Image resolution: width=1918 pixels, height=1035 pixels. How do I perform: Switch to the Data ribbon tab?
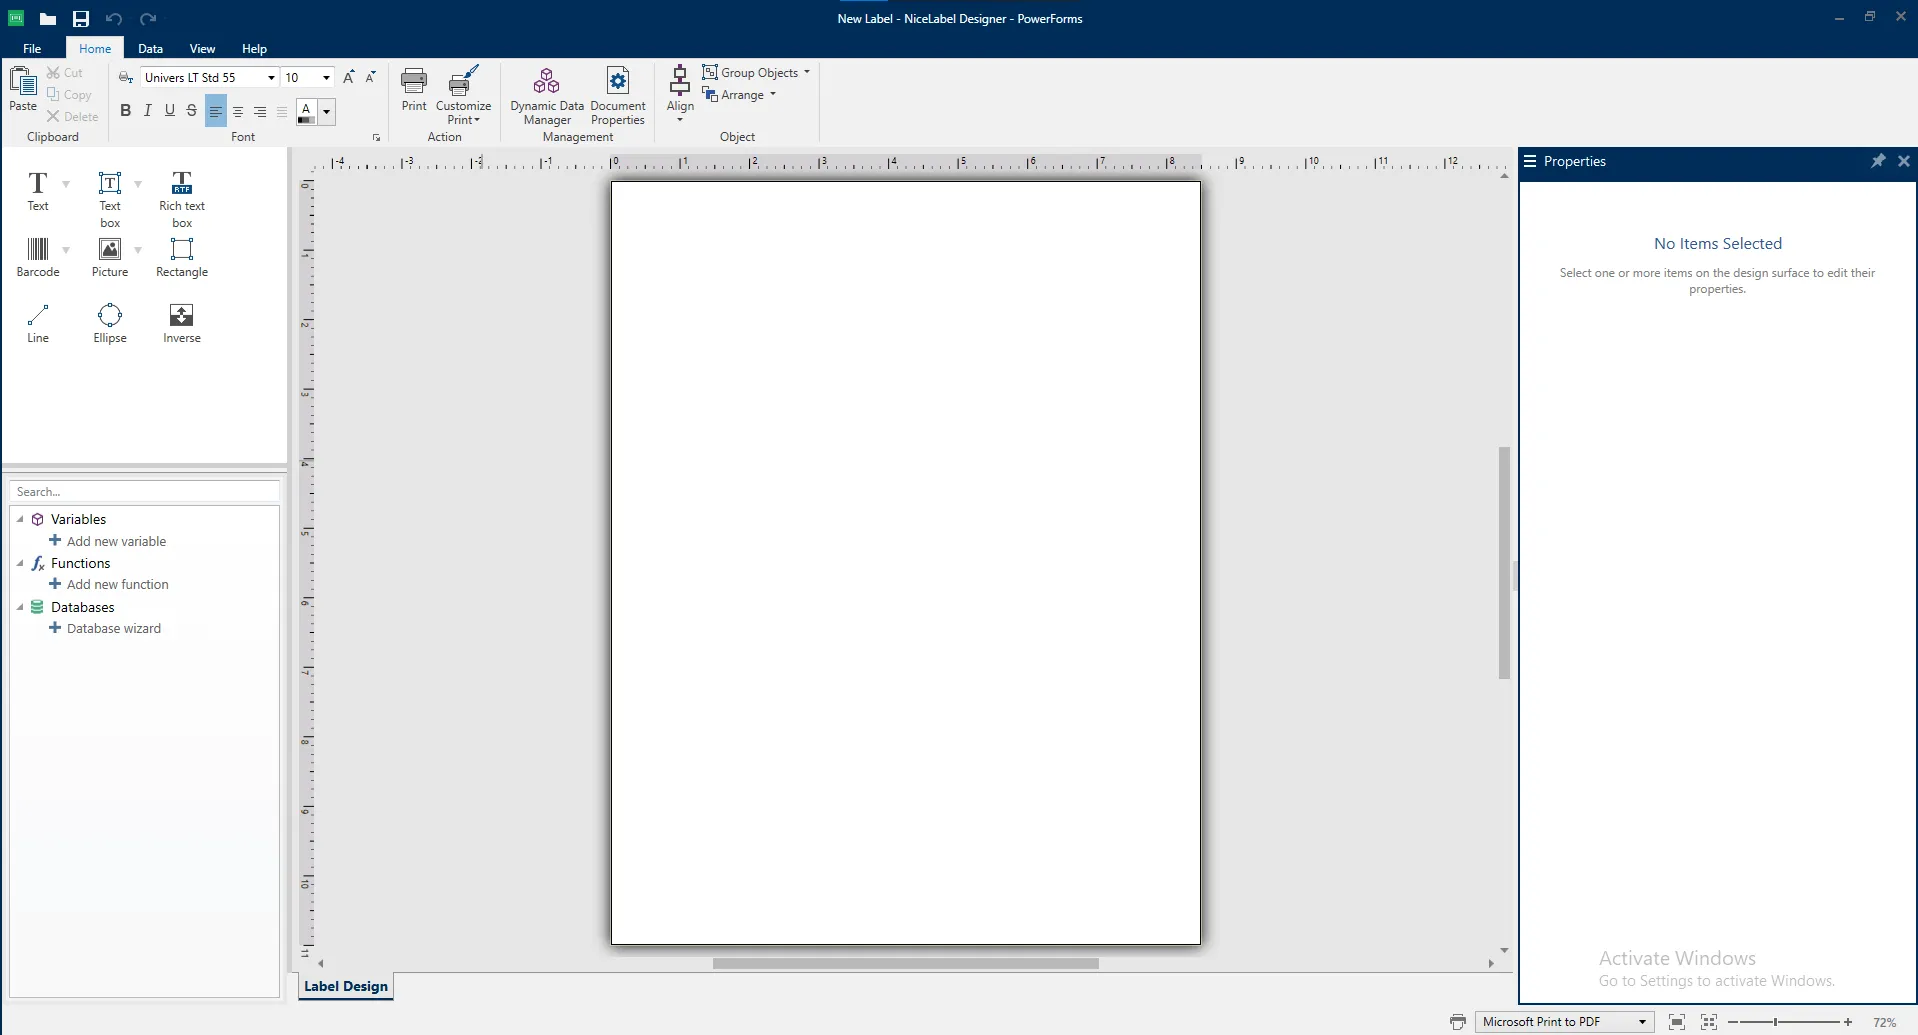(150, 49)
